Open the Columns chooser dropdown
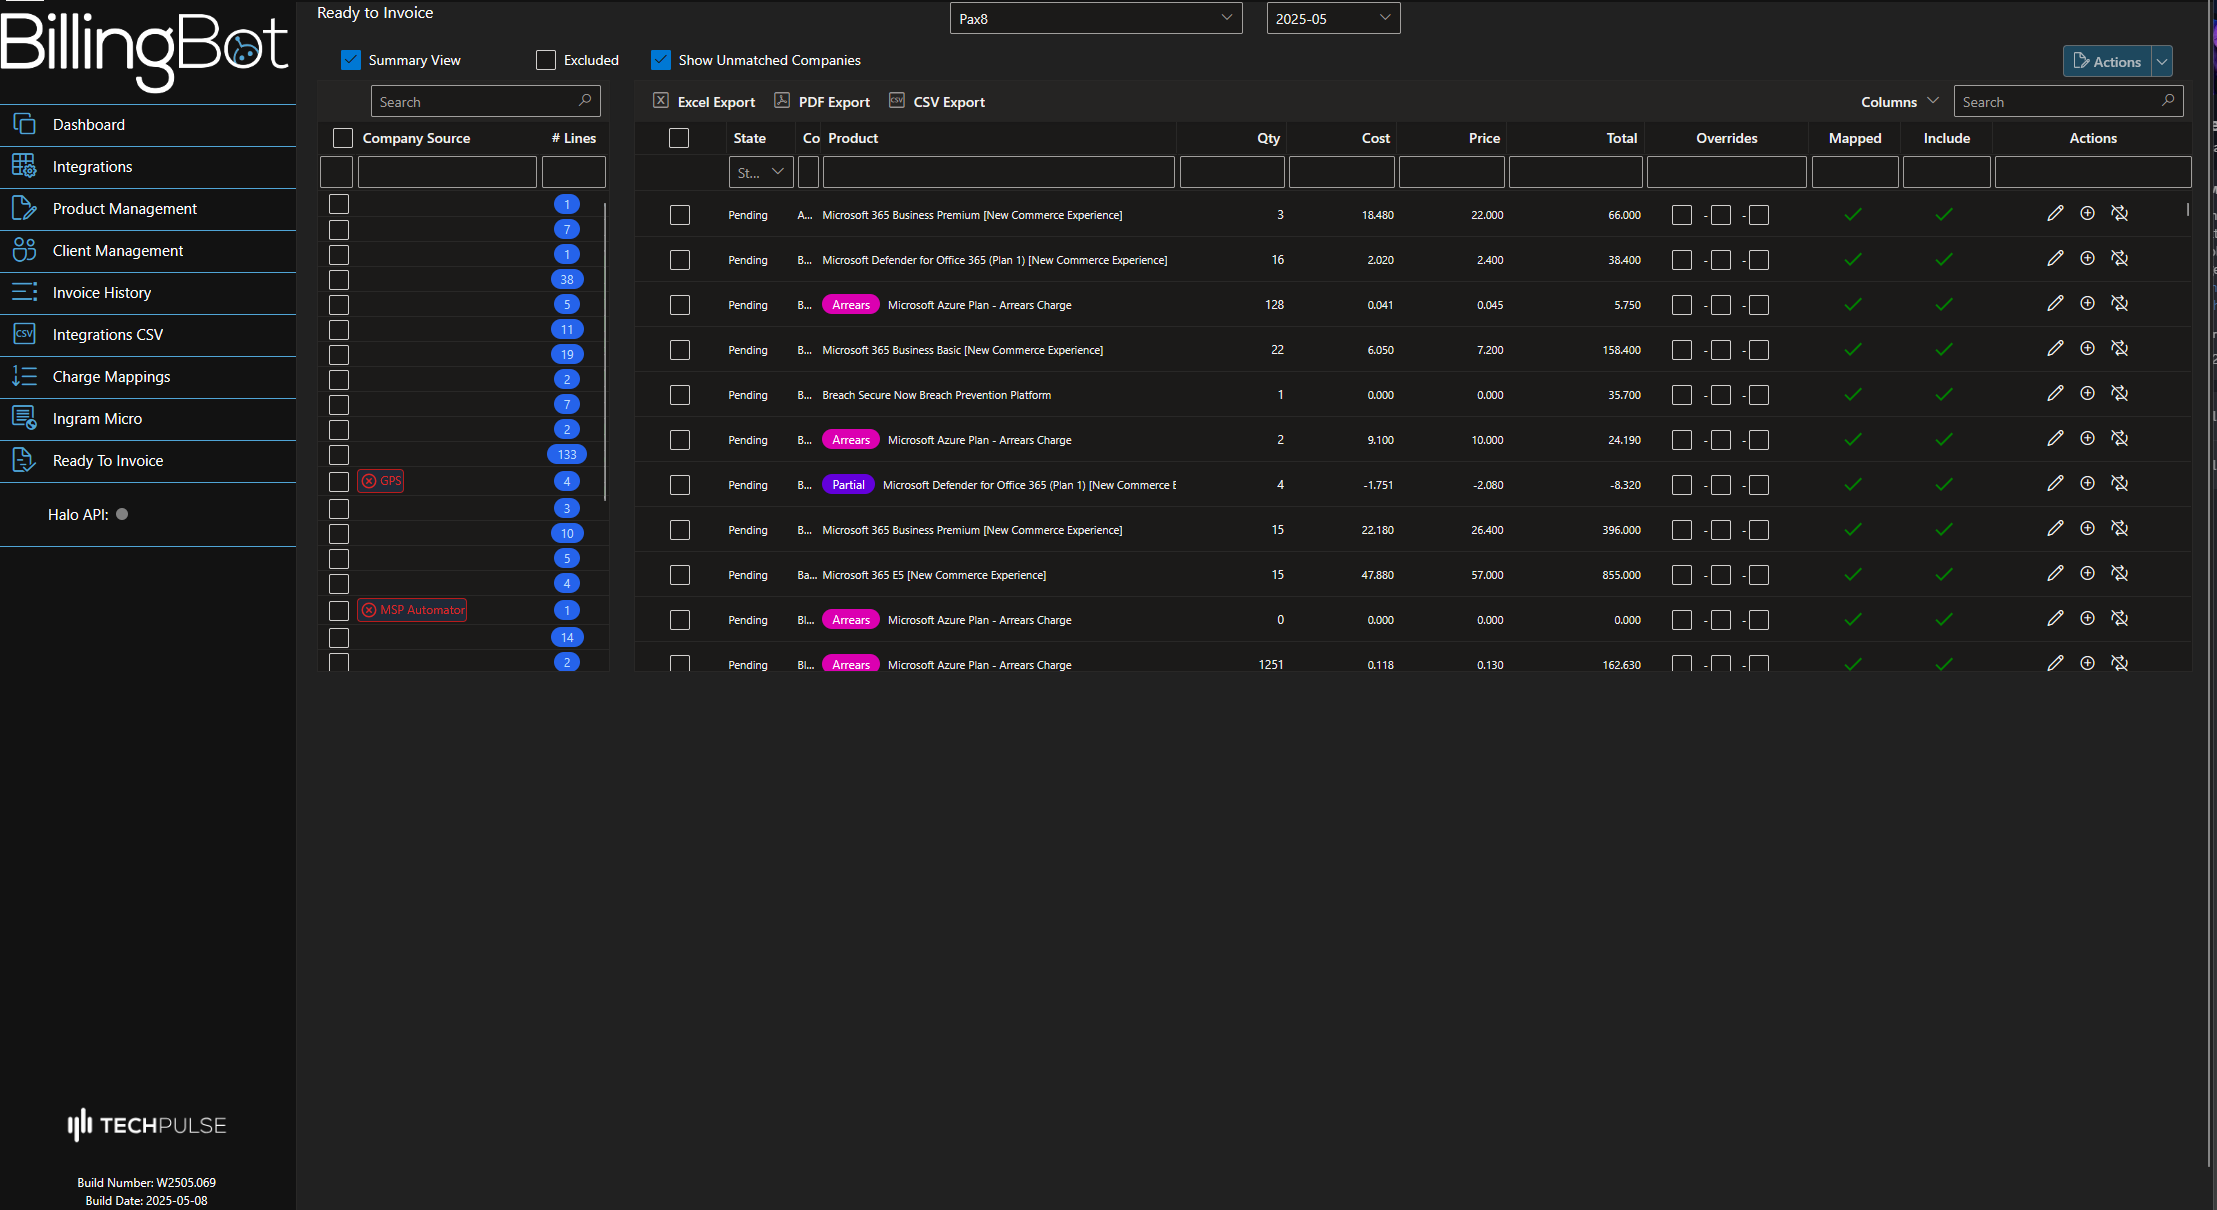The width and height of the screenshot is (2217, 1210). coord(1899,102)
